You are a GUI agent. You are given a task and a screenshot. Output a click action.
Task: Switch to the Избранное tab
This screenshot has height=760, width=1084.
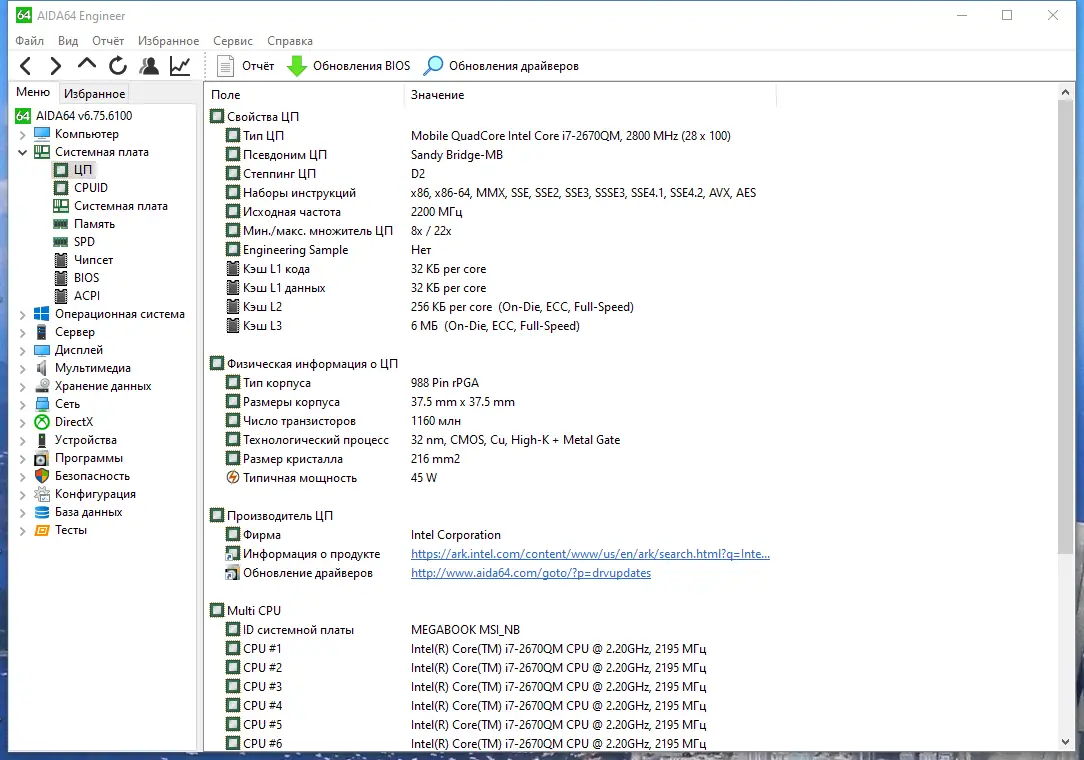[93, 92]
